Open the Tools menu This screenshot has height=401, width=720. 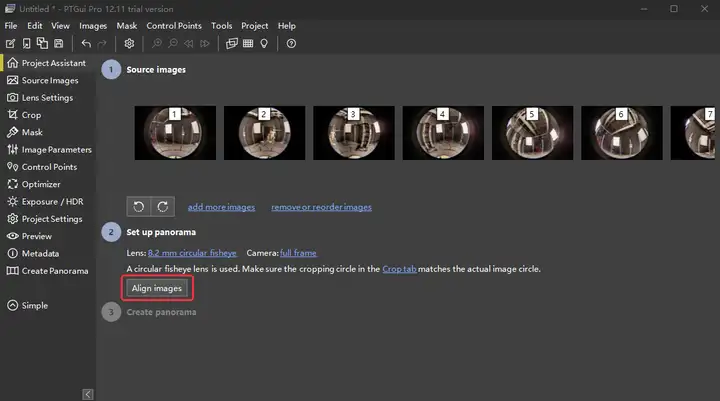(x=221, y=26)
